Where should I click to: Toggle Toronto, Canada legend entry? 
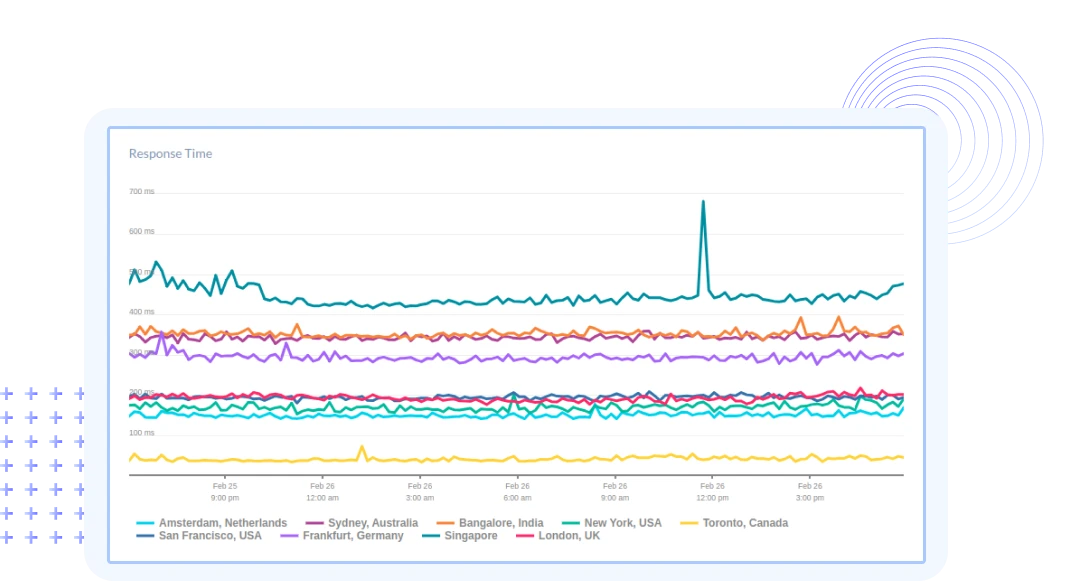tap(734, 523)
